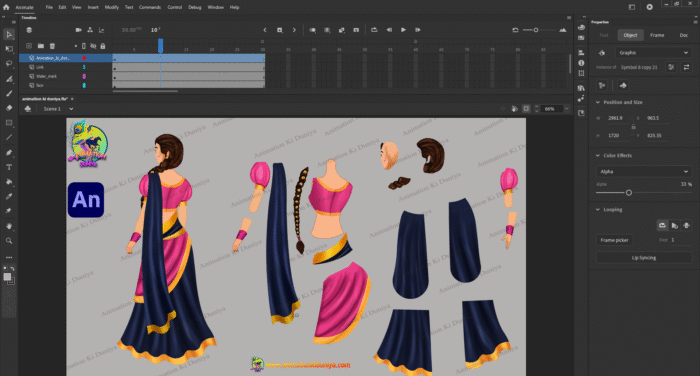Toggle the loop playback button
Image resolution: width=700 pixels, height=376 pixels.
(x=374, y=30)
